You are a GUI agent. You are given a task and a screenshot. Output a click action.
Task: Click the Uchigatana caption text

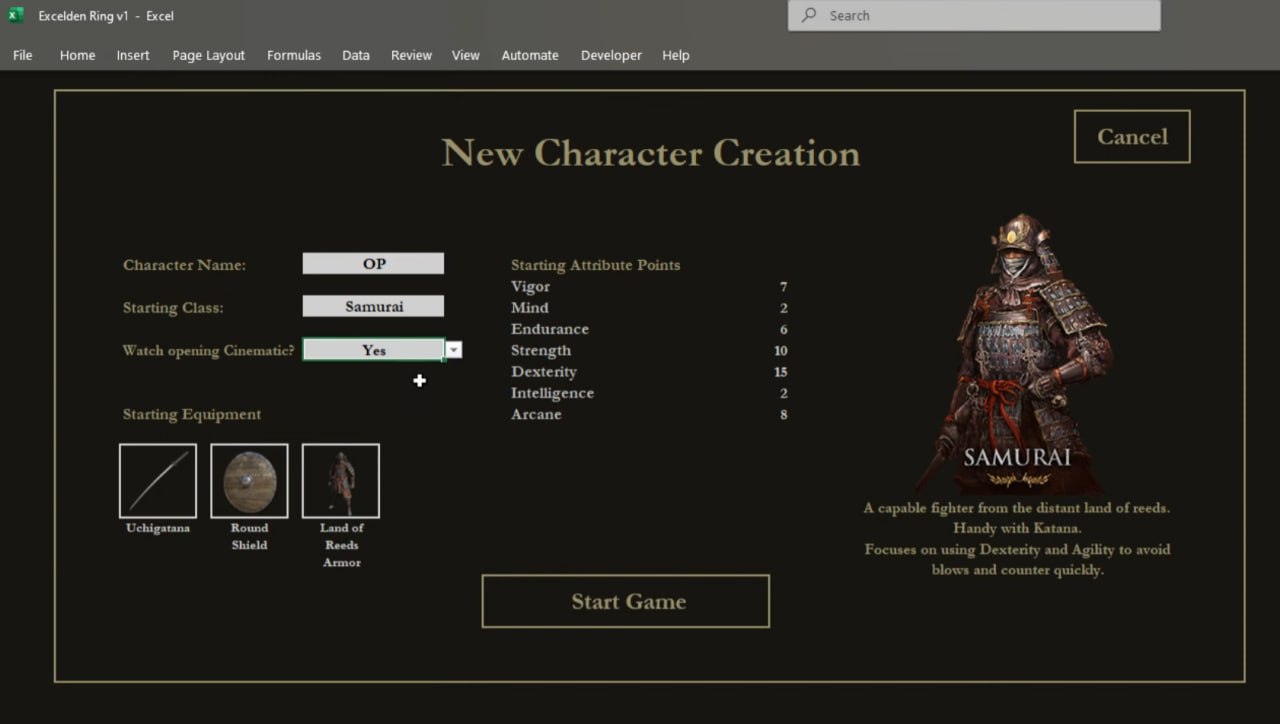click(158, 528)
